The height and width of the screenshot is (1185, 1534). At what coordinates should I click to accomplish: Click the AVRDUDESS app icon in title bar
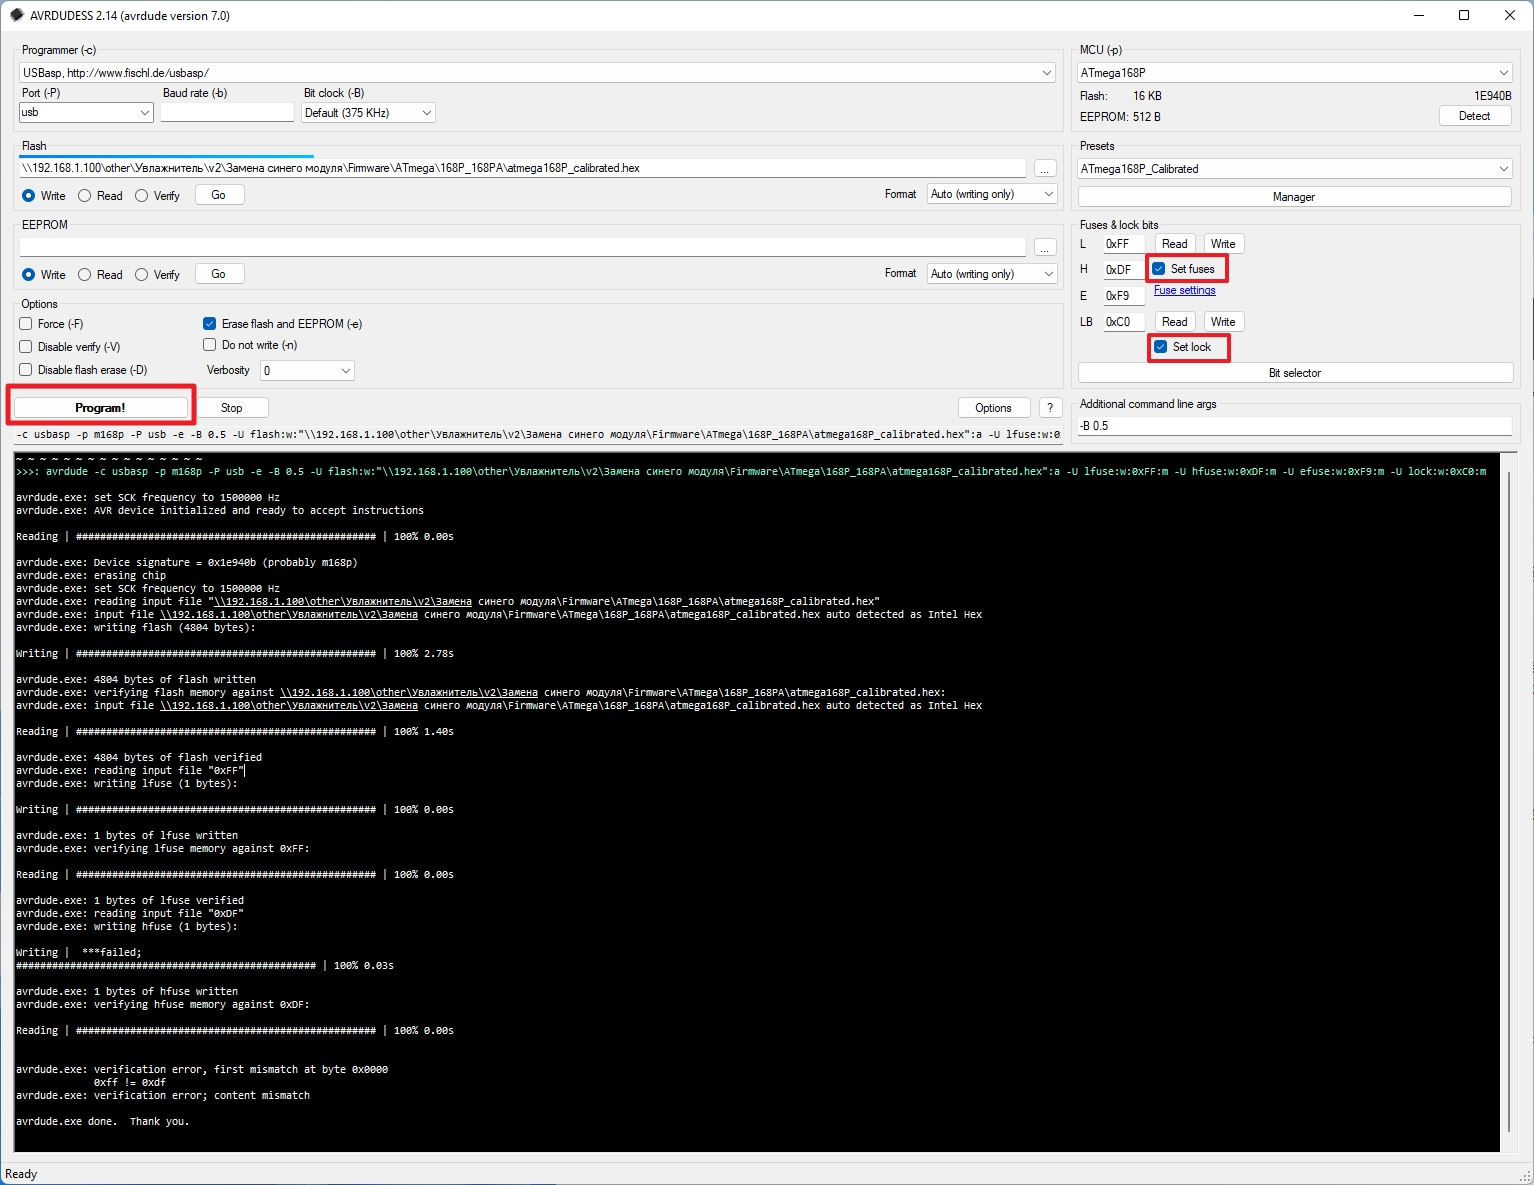coord(16,15)
